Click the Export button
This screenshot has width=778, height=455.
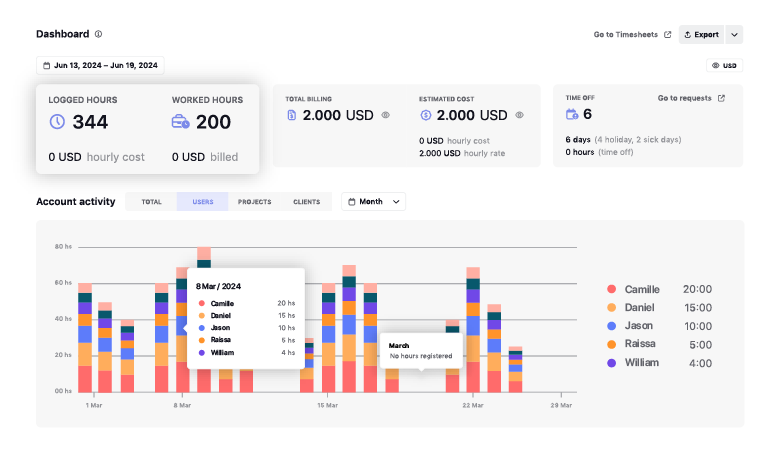(701, 34)
